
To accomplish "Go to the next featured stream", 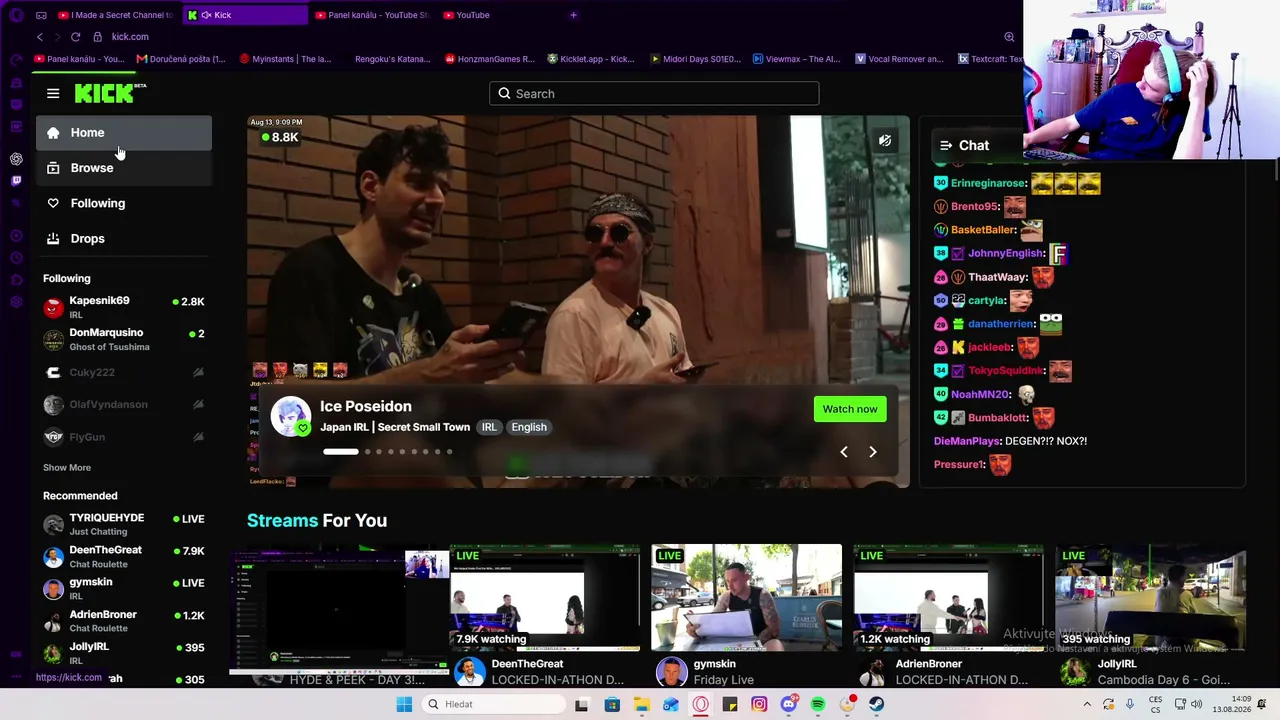I will click(x=873, y=452).
